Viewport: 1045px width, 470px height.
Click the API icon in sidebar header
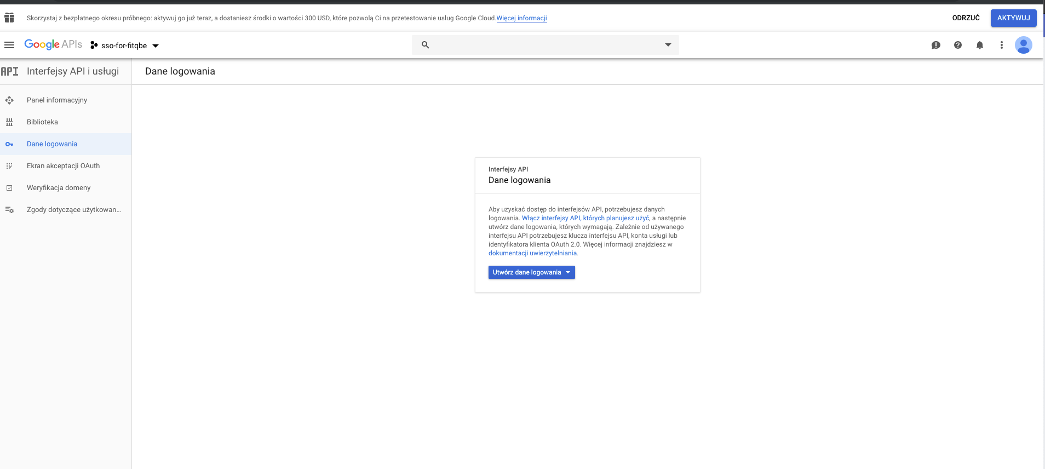tap(9, 71)
